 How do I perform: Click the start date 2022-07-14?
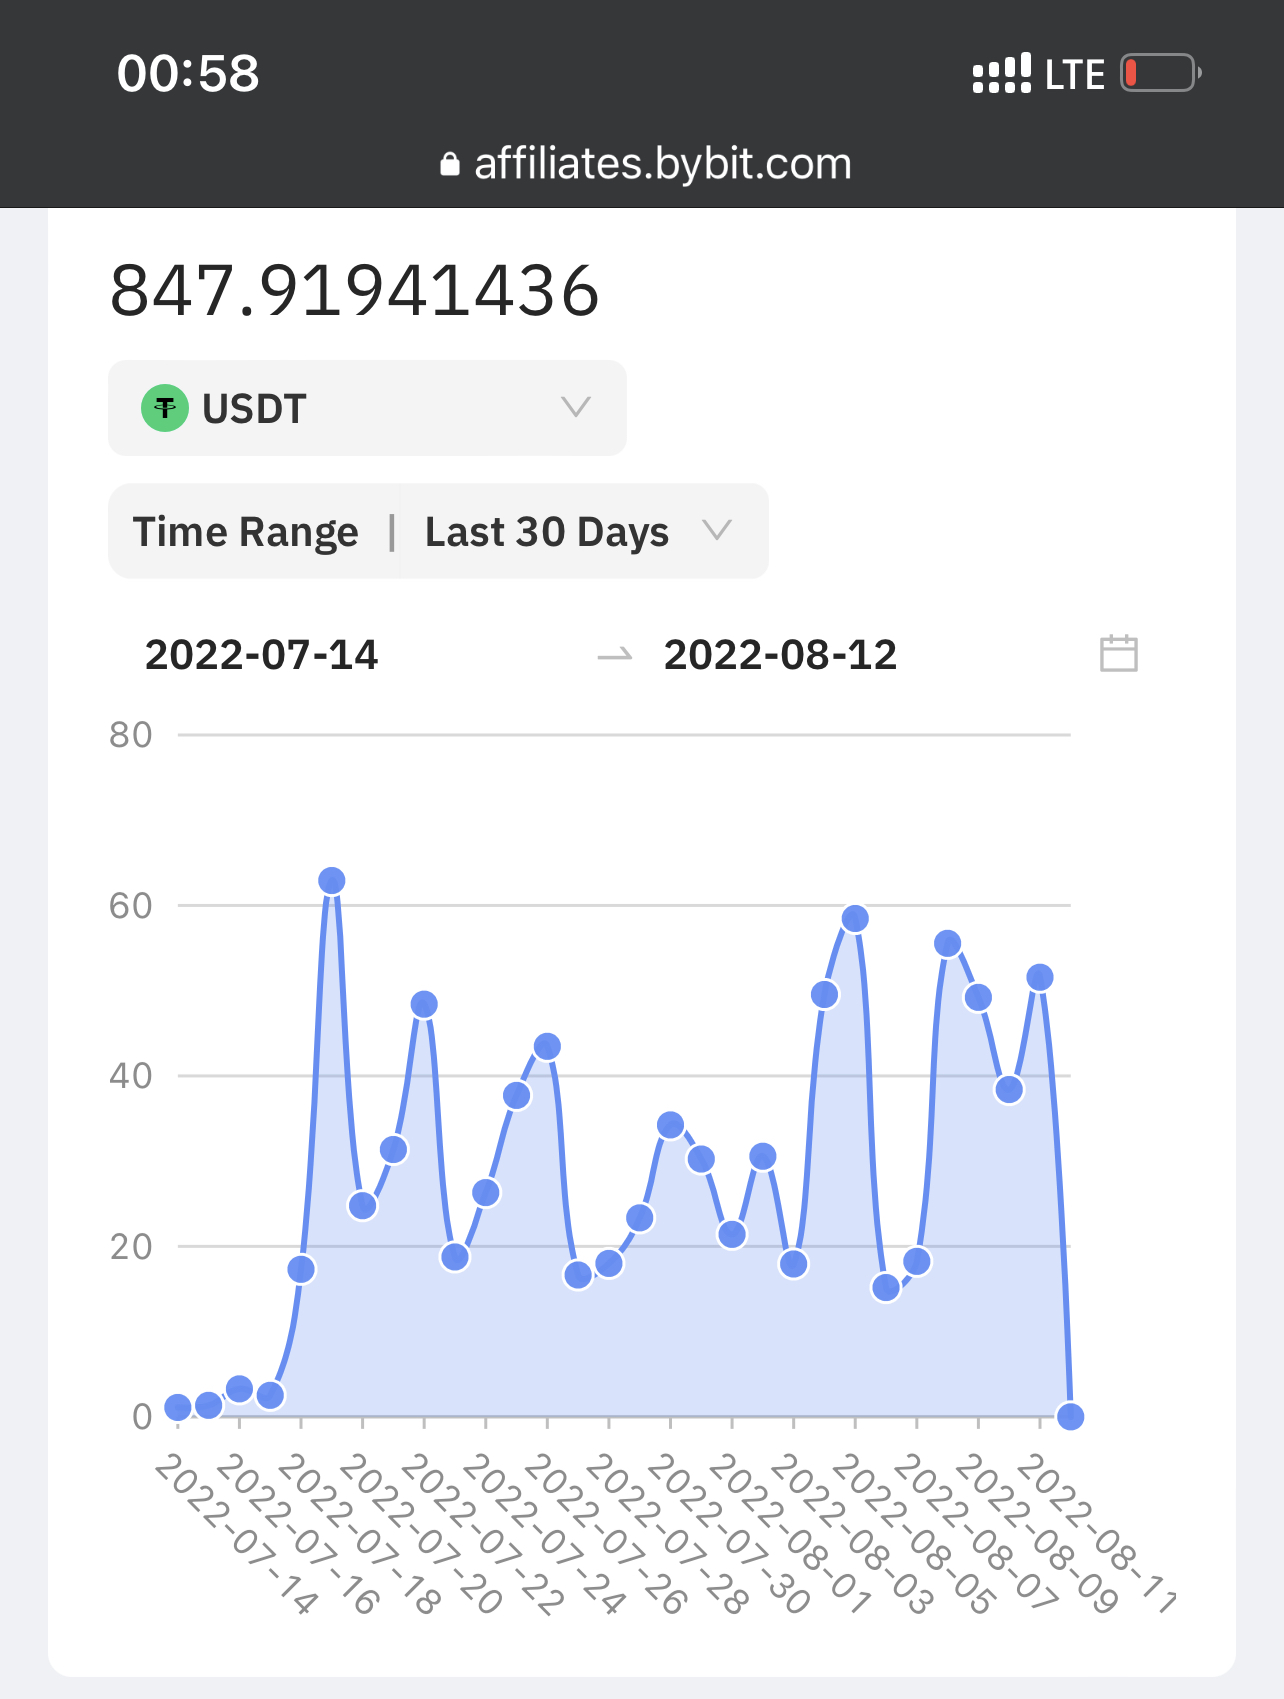261,655
